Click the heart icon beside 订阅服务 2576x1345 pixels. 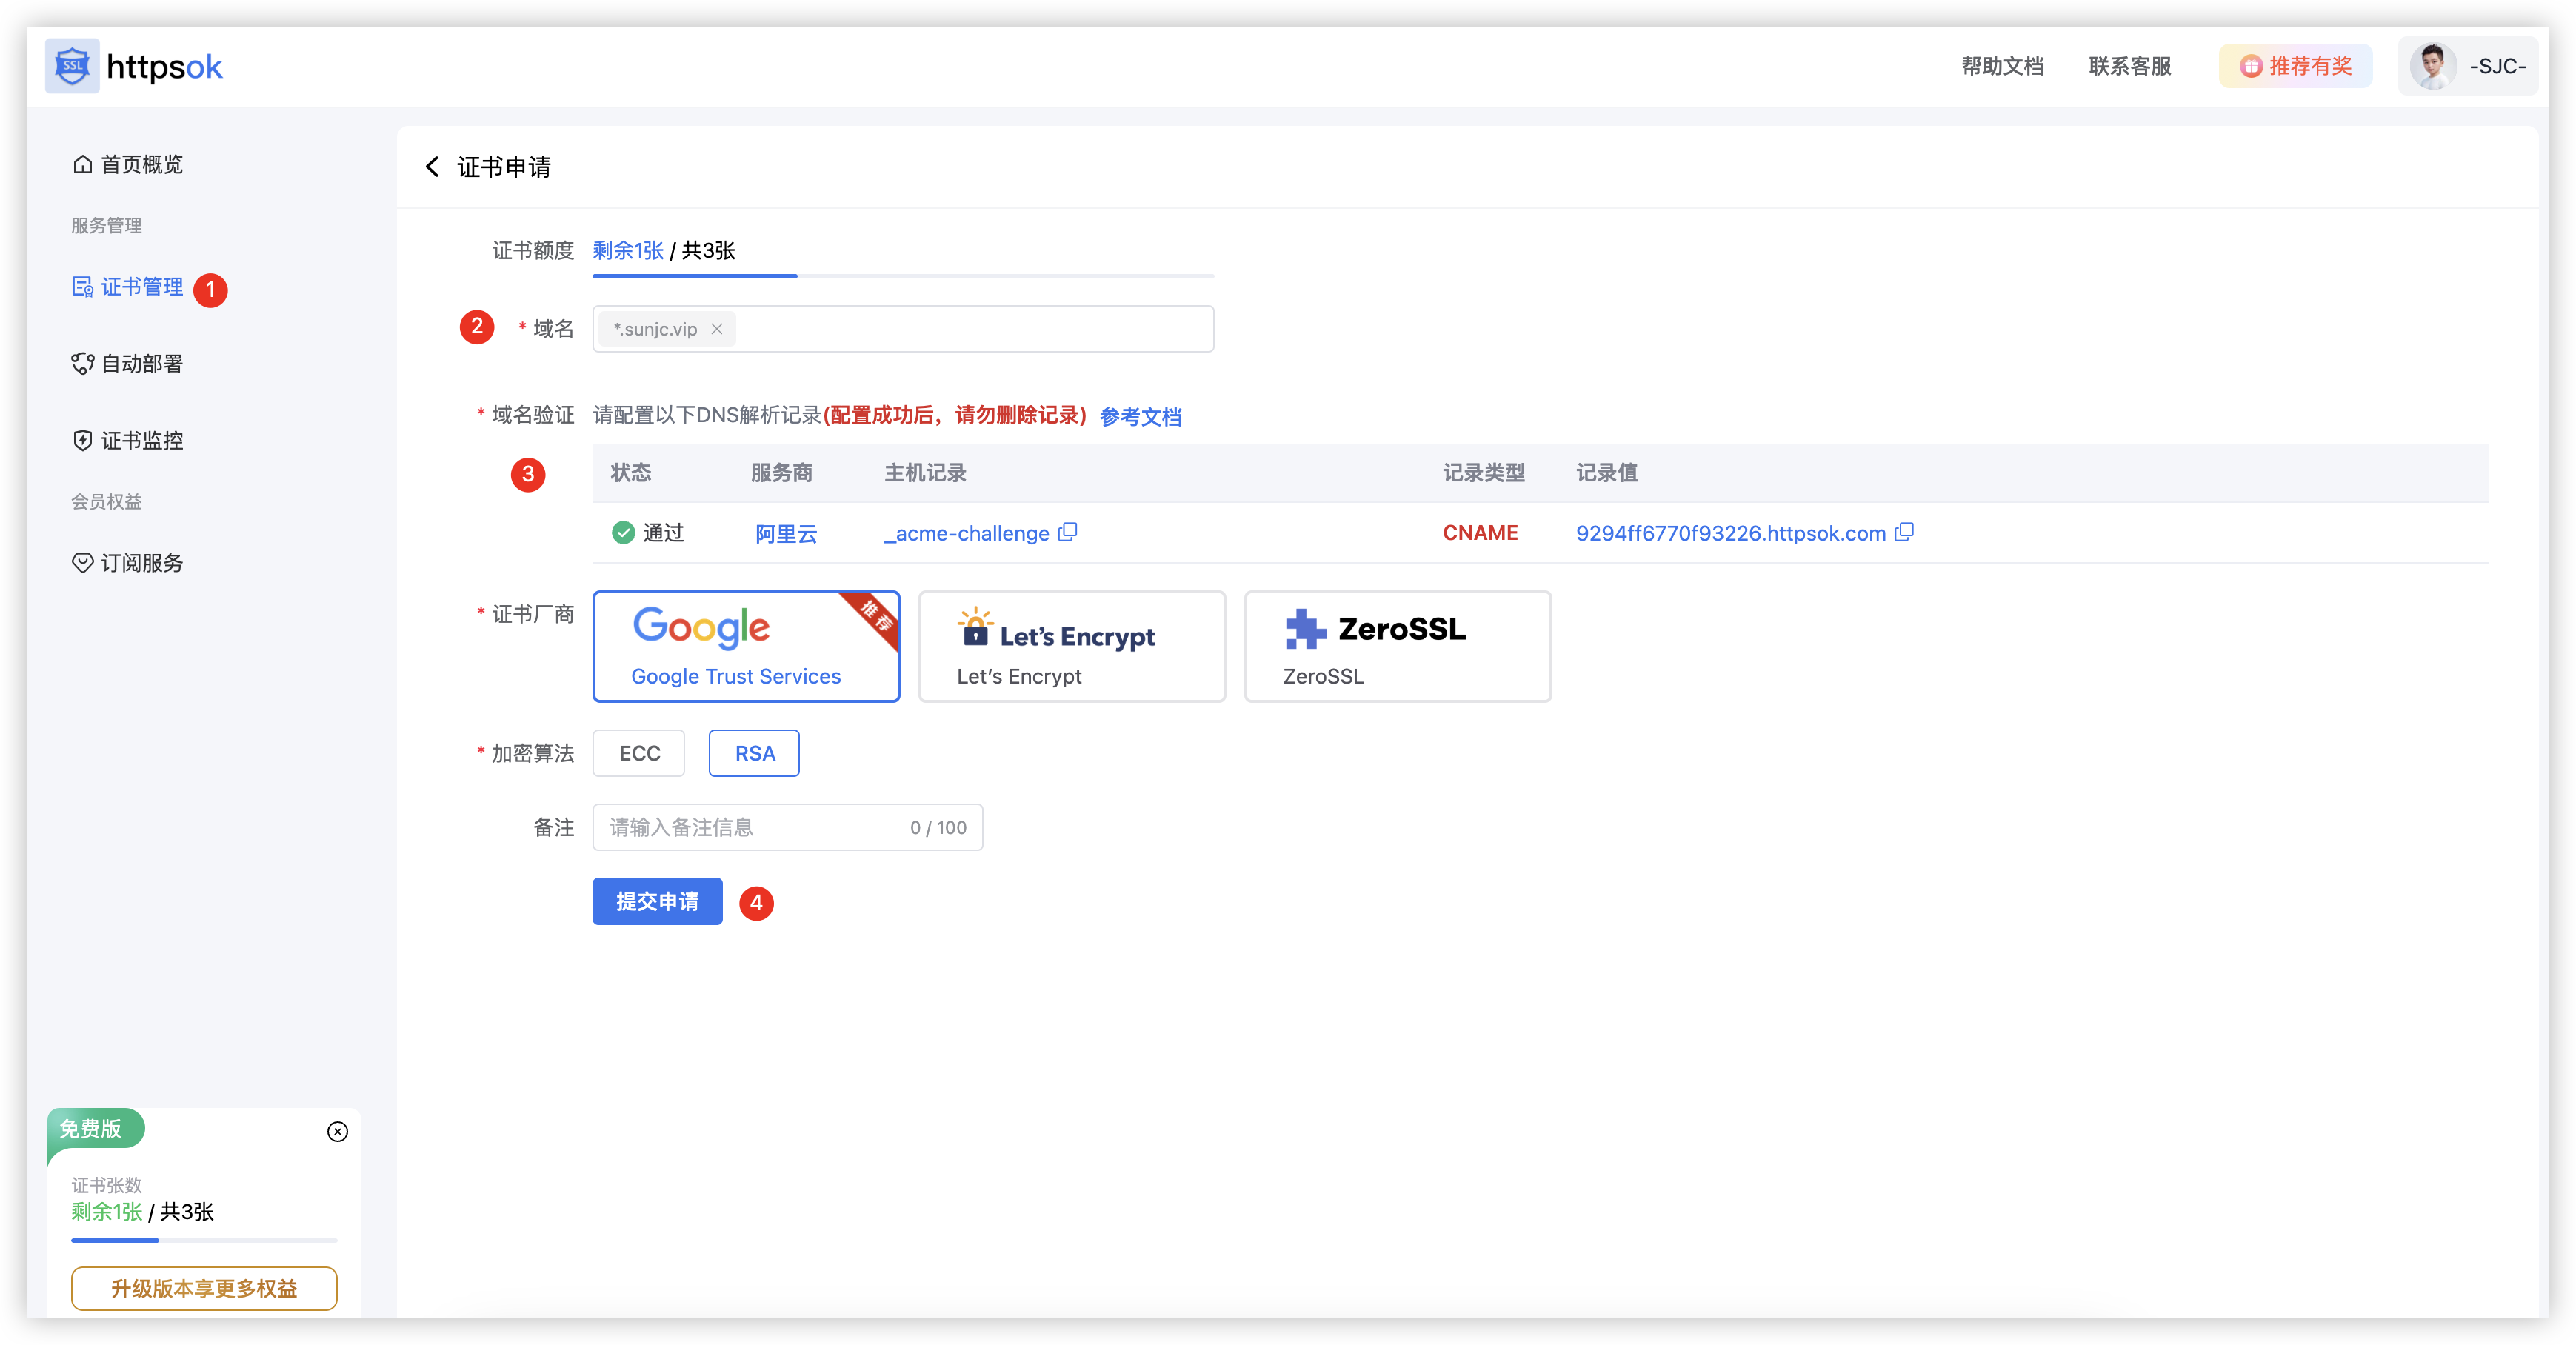click(82, 563)
